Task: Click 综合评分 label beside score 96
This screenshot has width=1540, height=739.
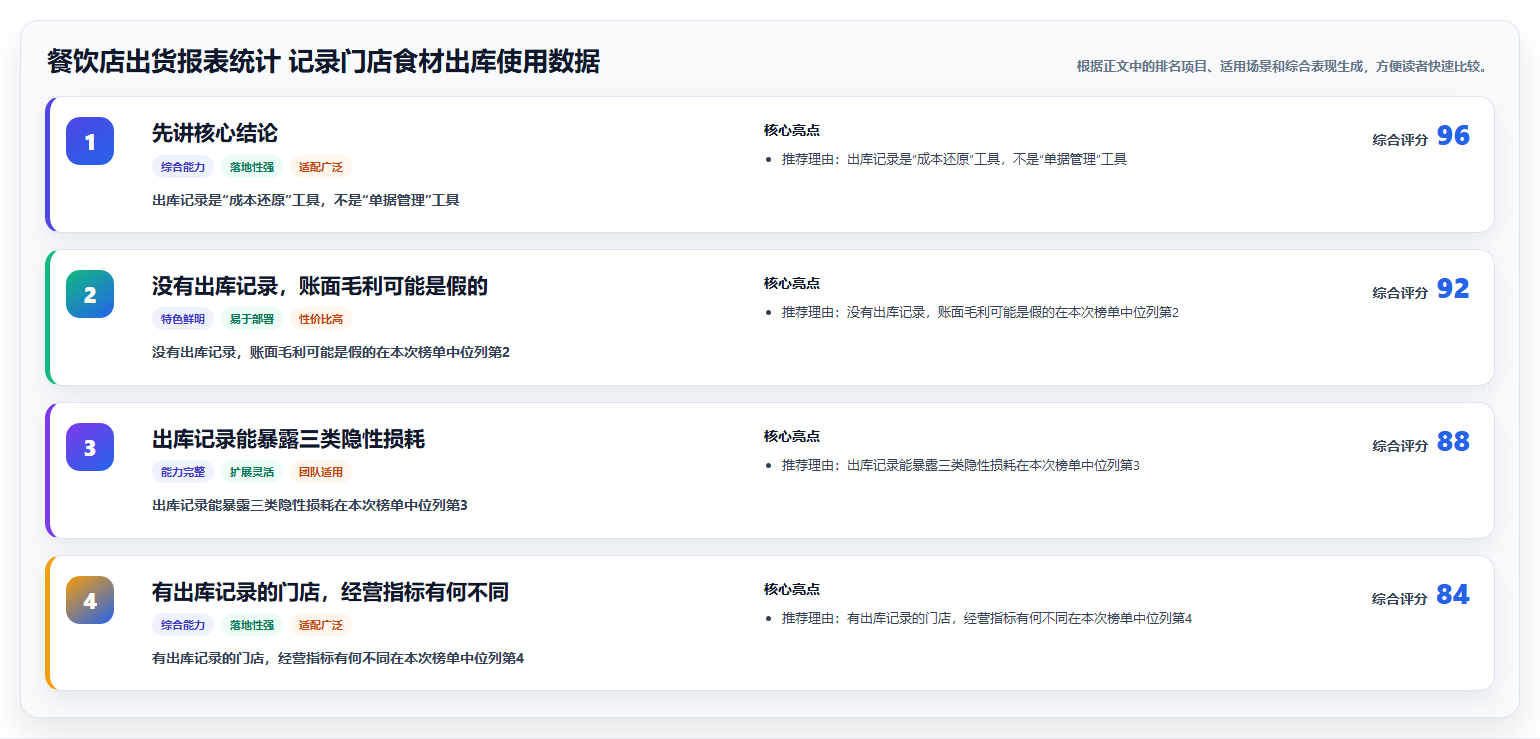Action: tap(1400, 140)
